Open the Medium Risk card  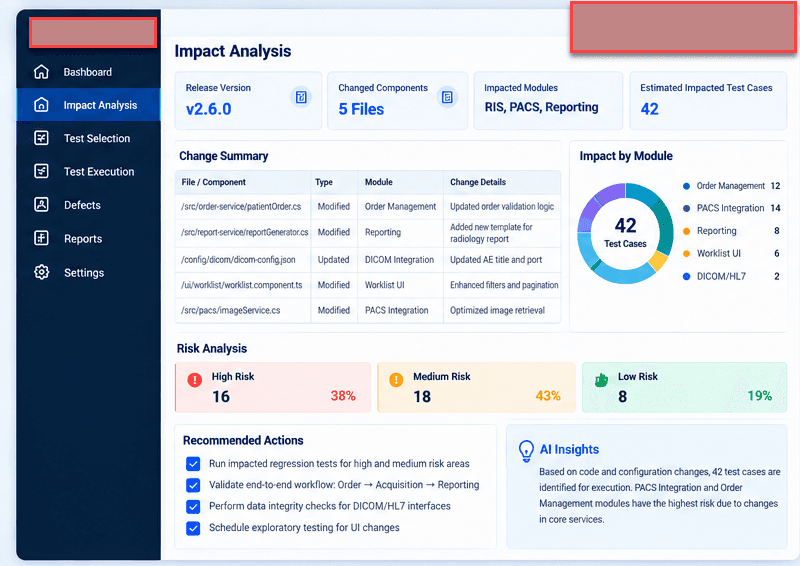[476, 387]
